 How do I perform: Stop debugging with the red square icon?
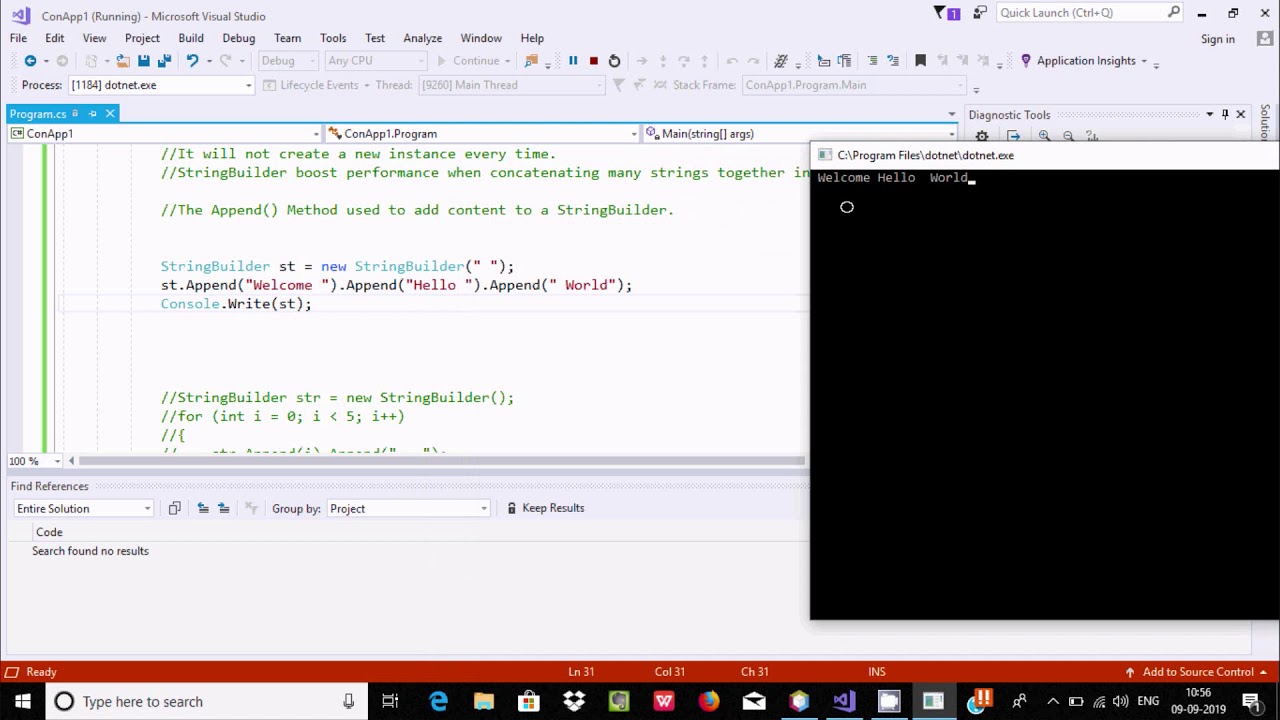(593, 61)
